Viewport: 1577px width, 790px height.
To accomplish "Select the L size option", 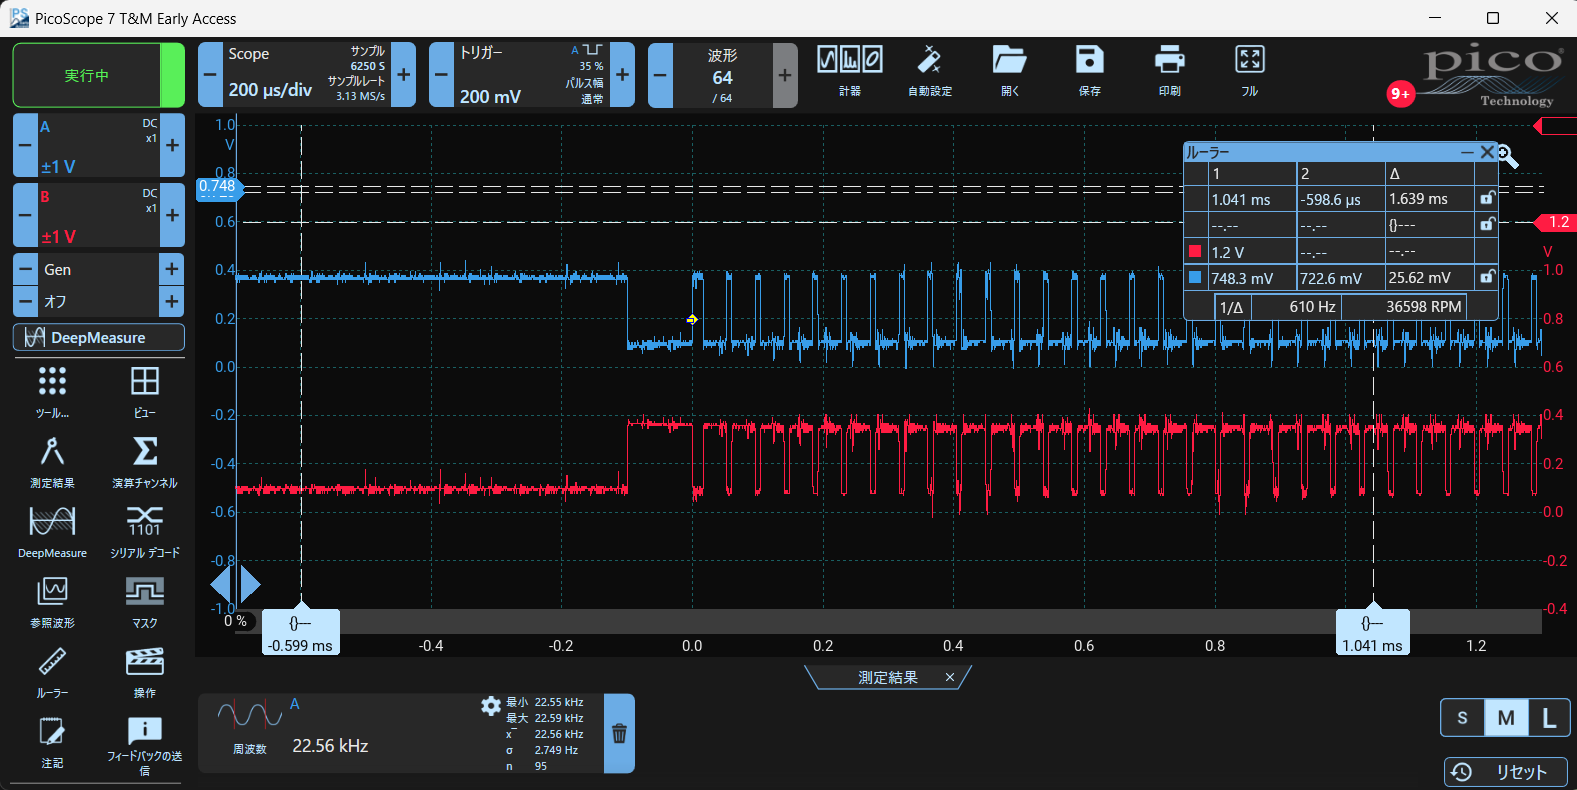I will pyautogui.click(x=1549, y=717).
